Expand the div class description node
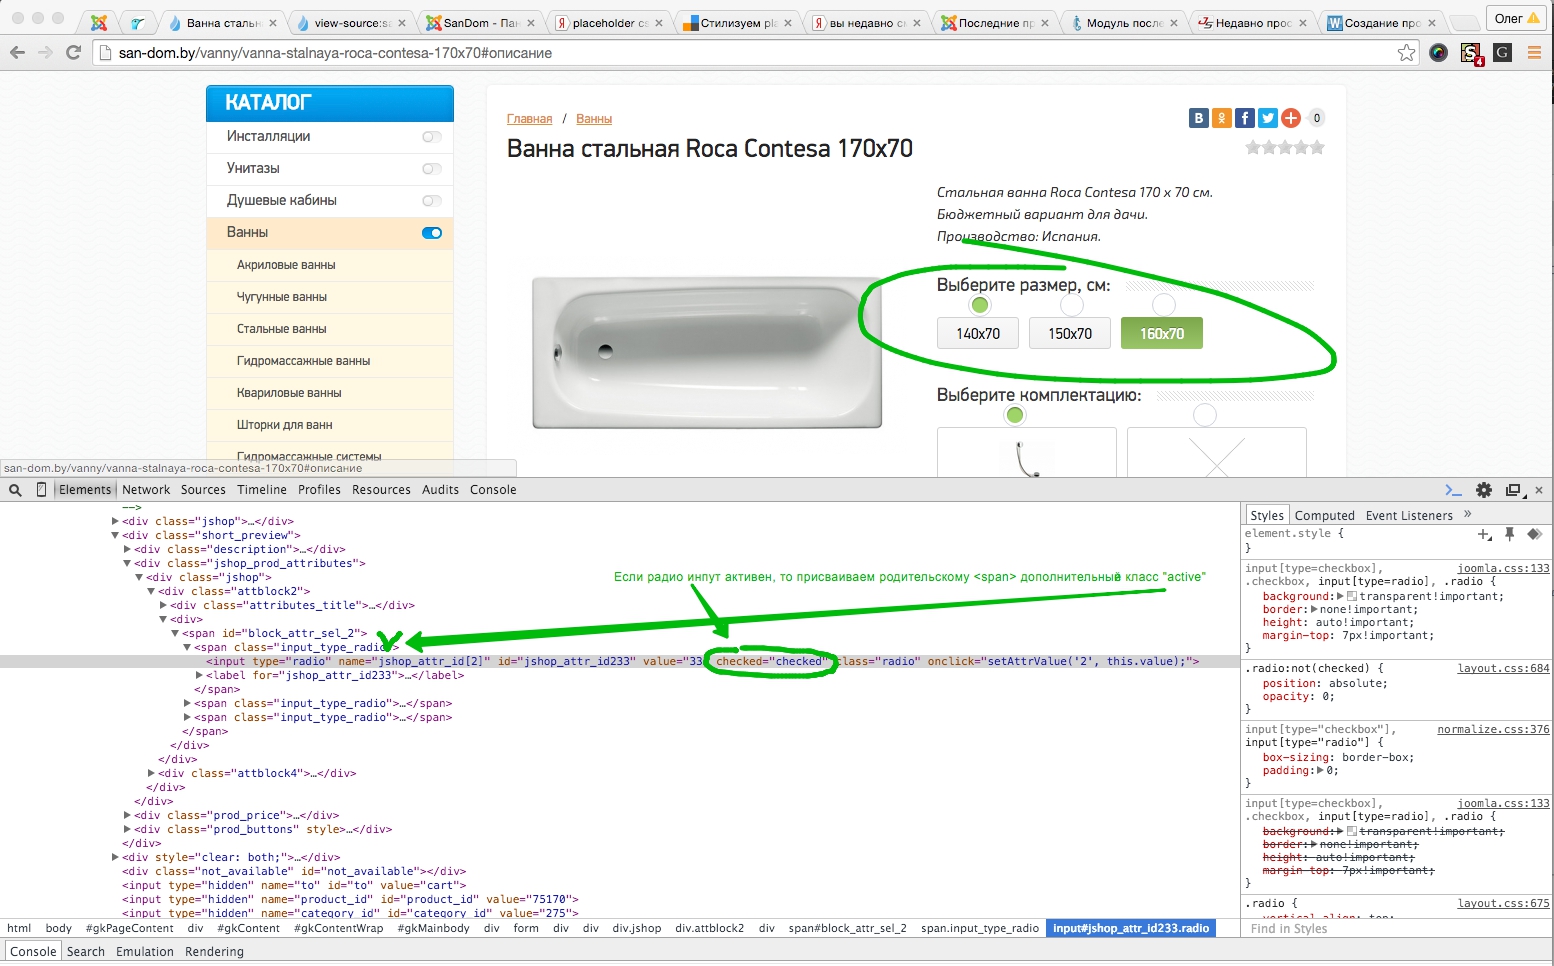1554x966 pixels. pyautogui.click(x=127, y=549)
